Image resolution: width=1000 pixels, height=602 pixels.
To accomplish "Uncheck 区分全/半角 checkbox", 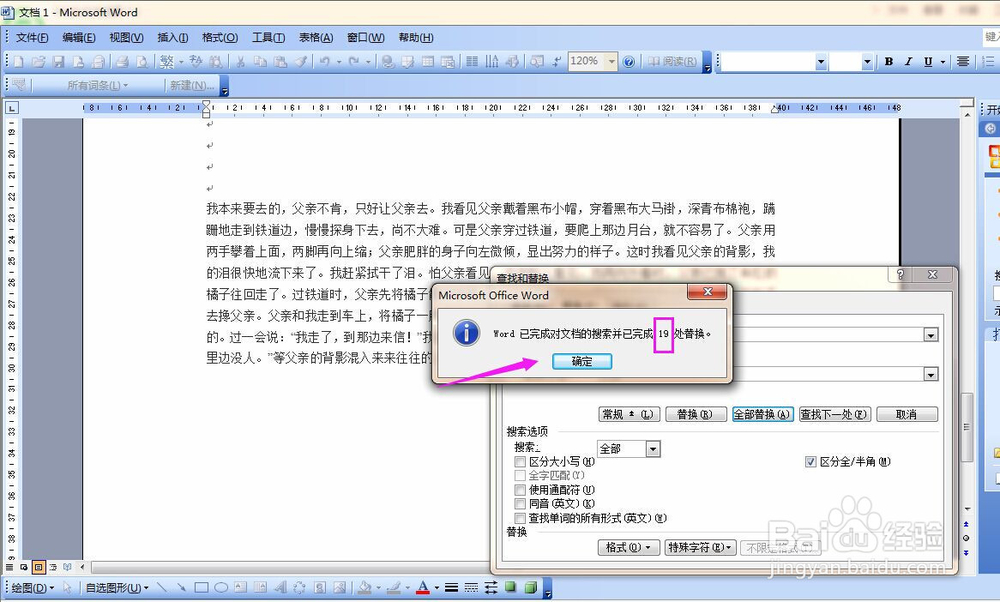I will click(811, 462).
